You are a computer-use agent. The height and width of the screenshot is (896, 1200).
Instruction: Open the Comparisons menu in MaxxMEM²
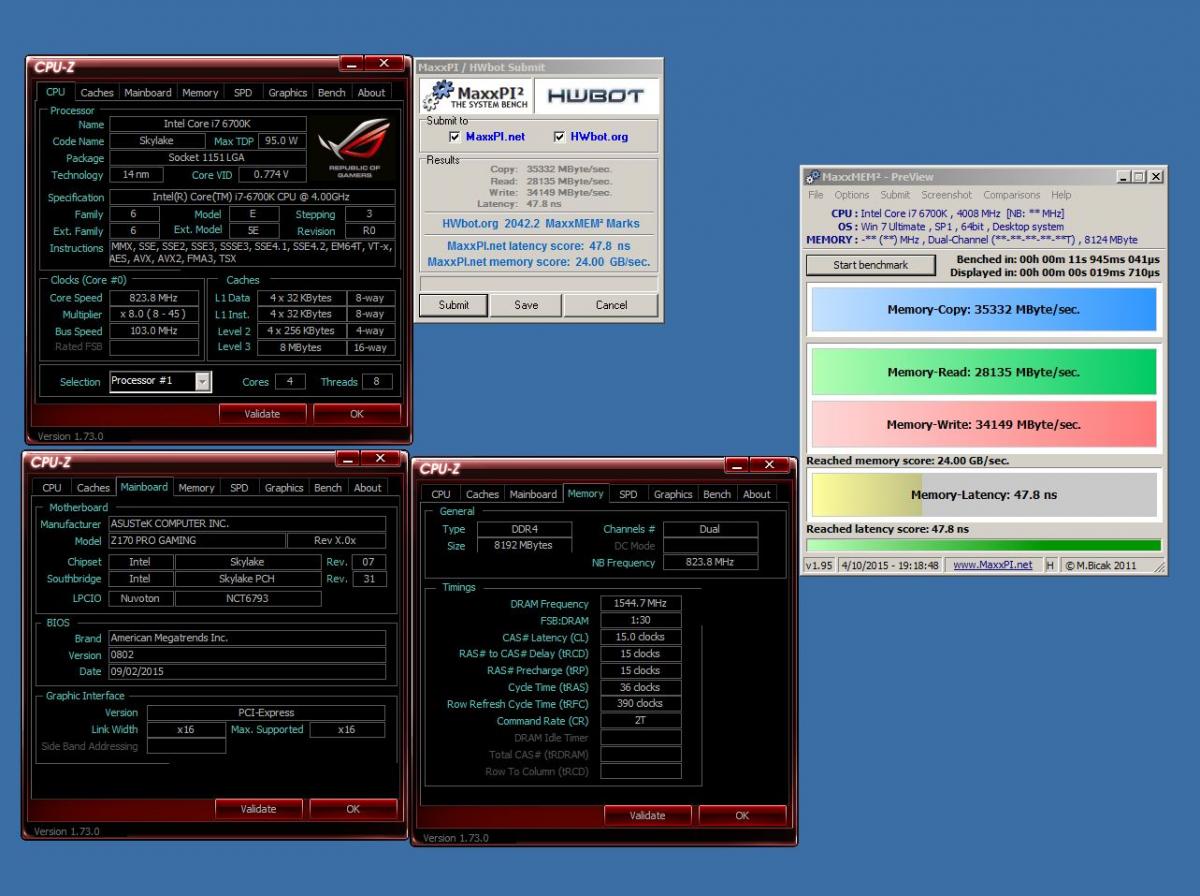(1012, 195)
